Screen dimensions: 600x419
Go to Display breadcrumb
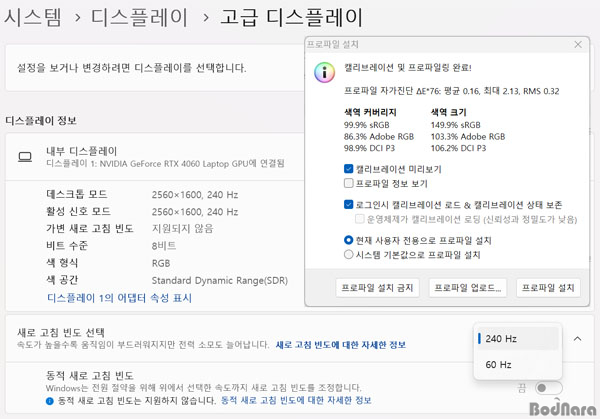click(x=139, y=18)
